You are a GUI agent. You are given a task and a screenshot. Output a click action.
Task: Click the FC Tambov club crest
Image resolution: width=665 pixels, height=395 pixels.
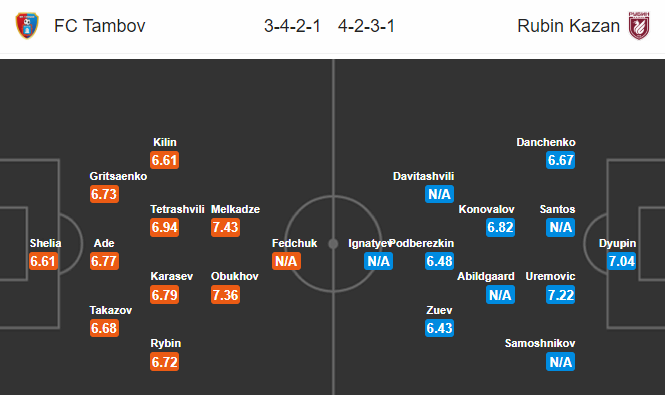(x=27, y=25)
